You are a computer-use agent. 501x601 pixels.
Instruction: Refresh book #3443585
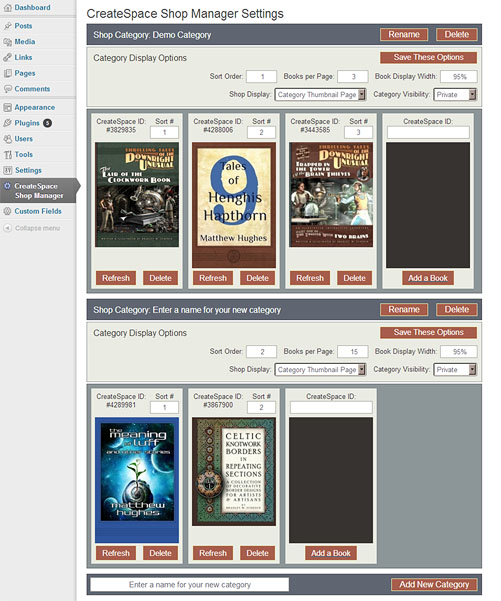pos(310,278)
